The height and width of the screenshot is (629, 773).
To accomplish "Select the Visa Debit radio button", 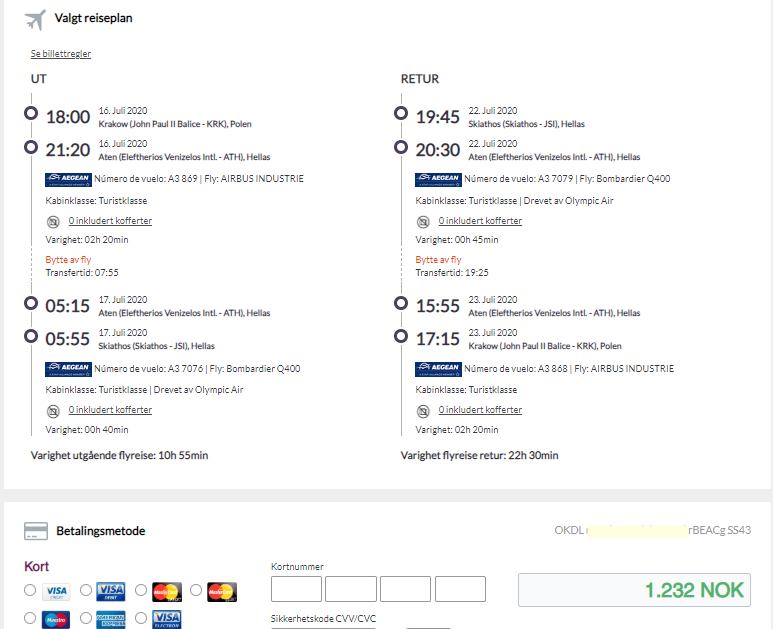I will [86, 590].
